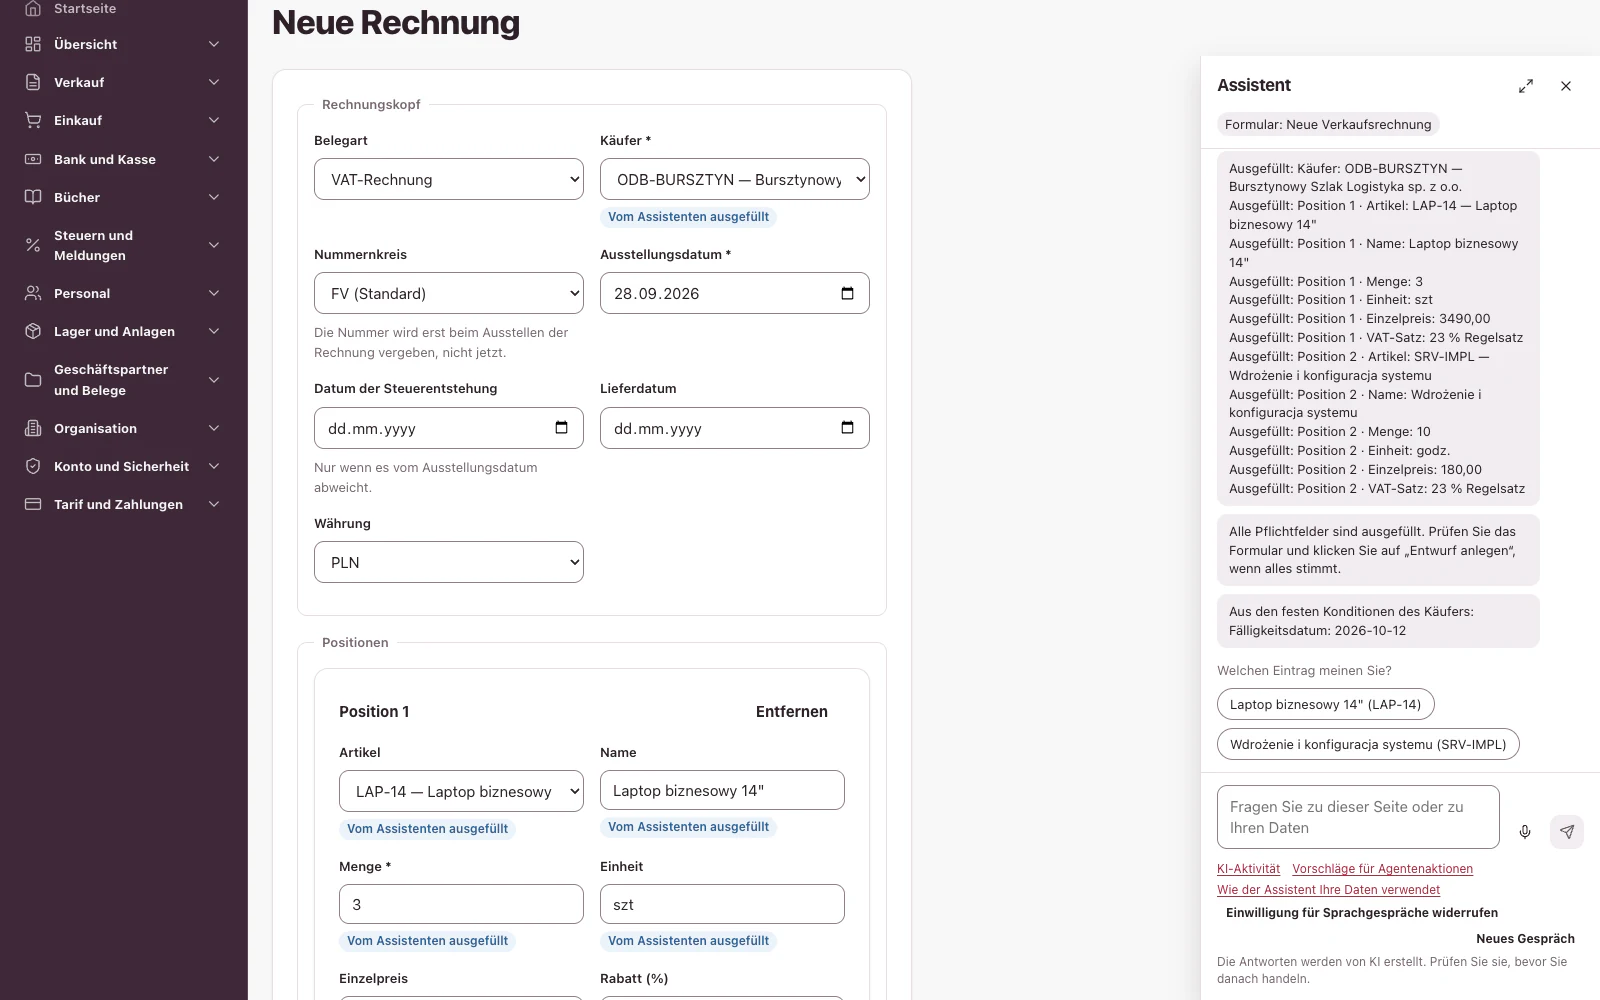The image size is (1600, 1000).
Task: Click the Einkauf shopping cart icon
Action: point(33,120)
